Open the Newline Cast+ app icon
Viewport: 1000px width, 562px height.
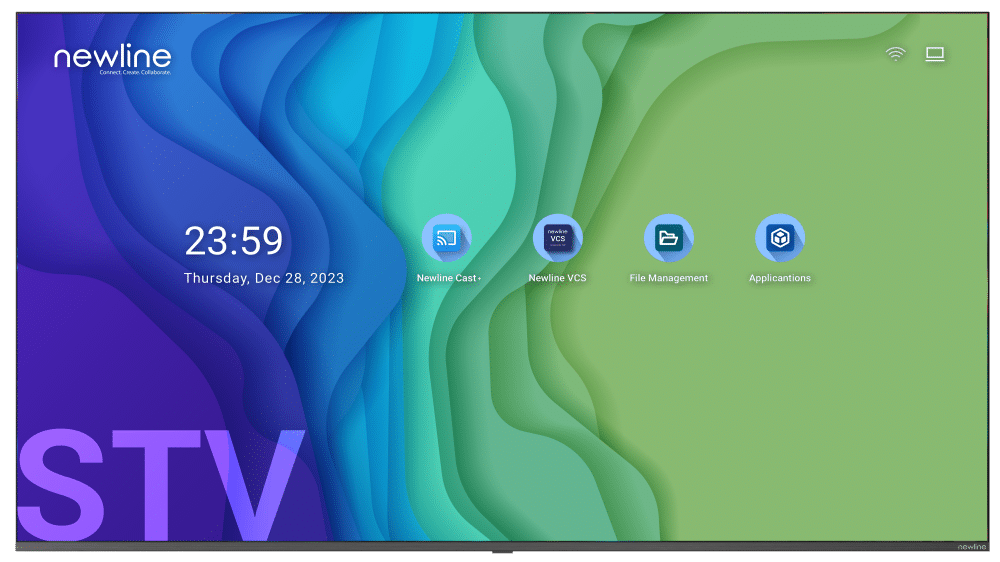coord(446,239)
